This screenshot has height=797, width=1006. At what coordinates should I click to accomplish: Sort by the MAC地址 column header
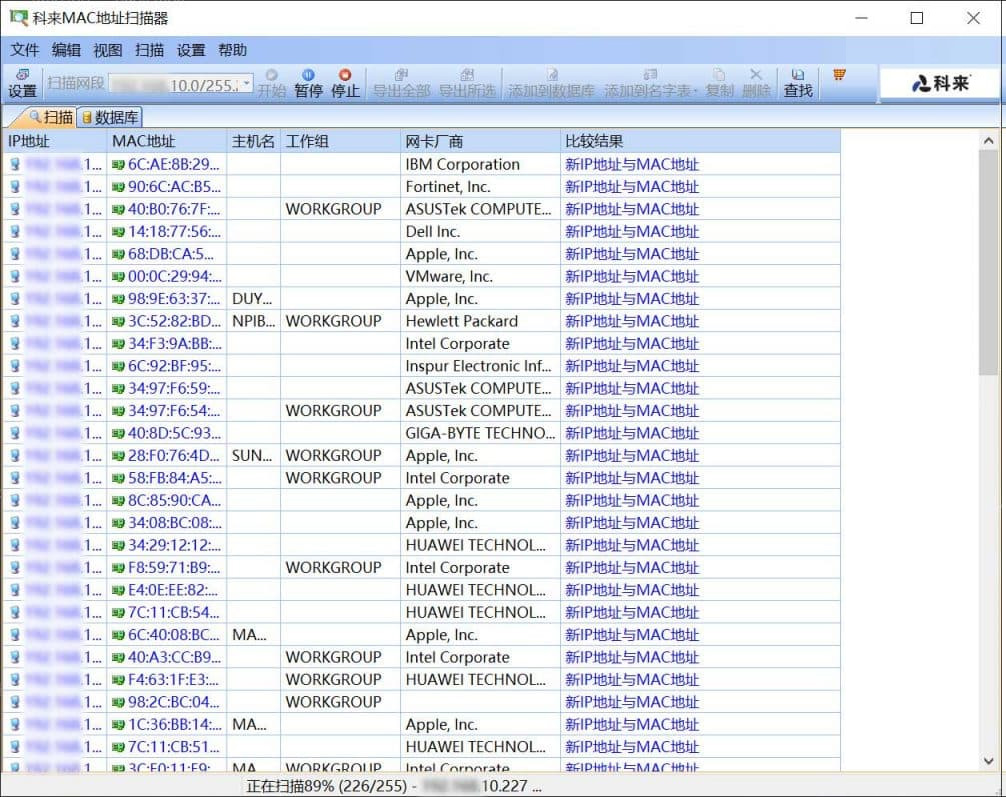click(x=143, y=141)
